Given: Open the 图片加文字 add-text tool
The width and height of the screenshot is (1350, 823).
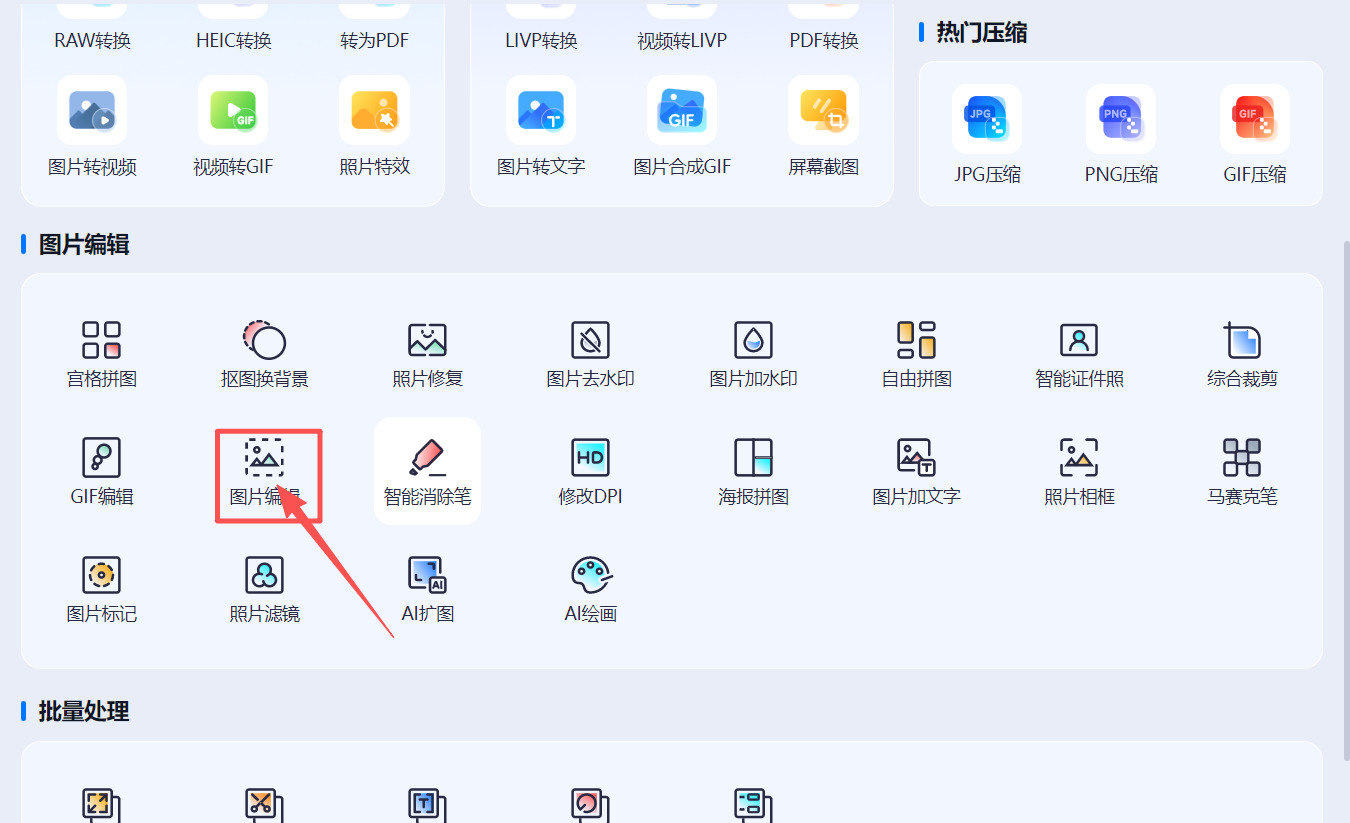Looking at the screenshot, I should (x=916, y=471).
